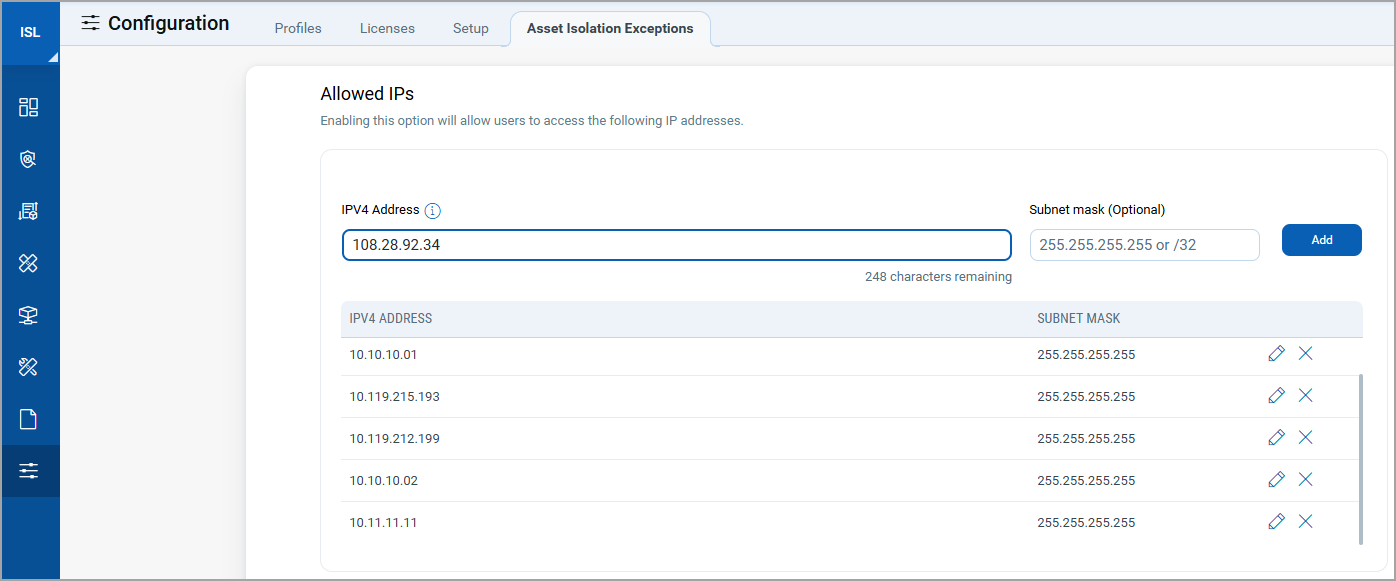Click the info icon beside IPV4 Address

click(433, 211)
